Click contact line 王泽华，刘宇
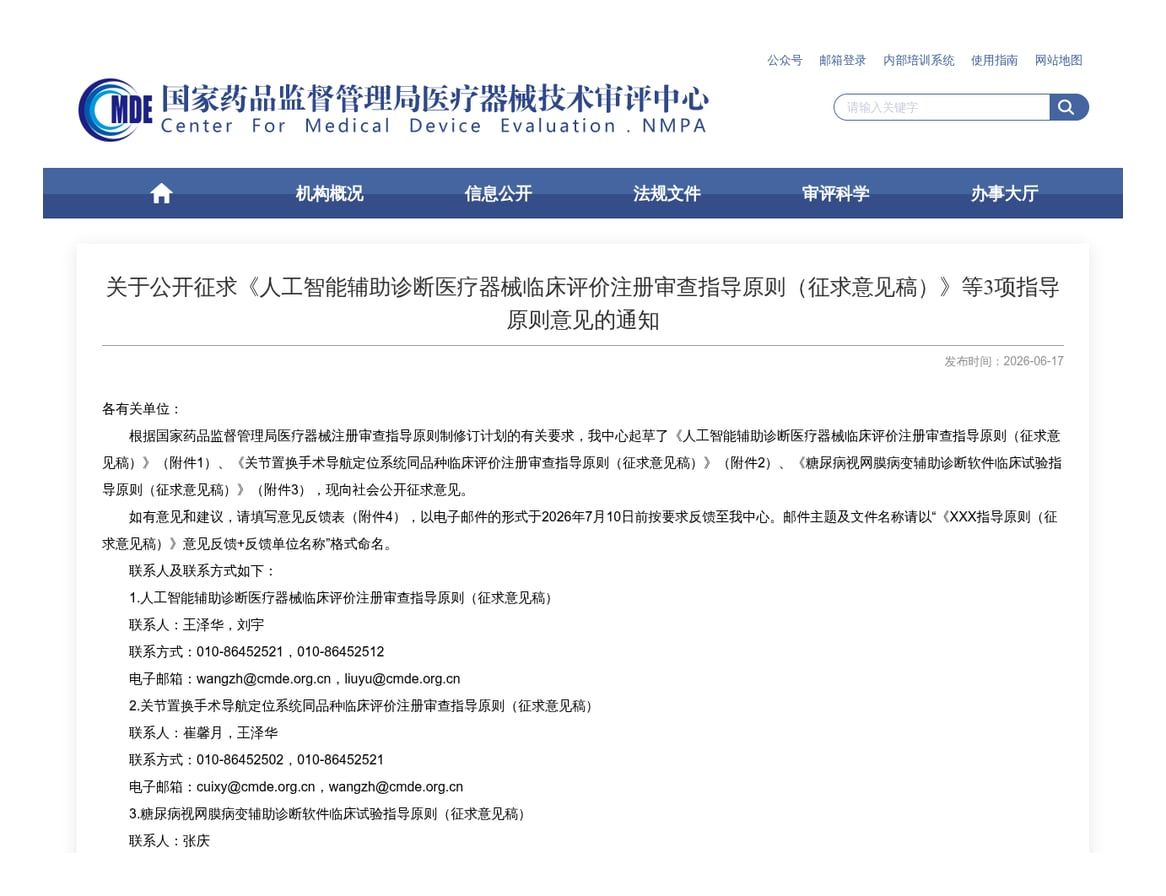This screenshot has height=896, width=1166. 196,625
